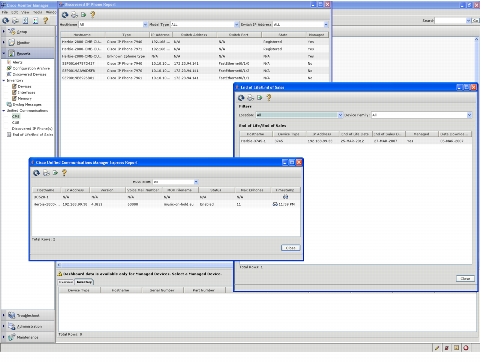
Task: Collapse the Reports section in sidebar
Action: pos(4,53)
